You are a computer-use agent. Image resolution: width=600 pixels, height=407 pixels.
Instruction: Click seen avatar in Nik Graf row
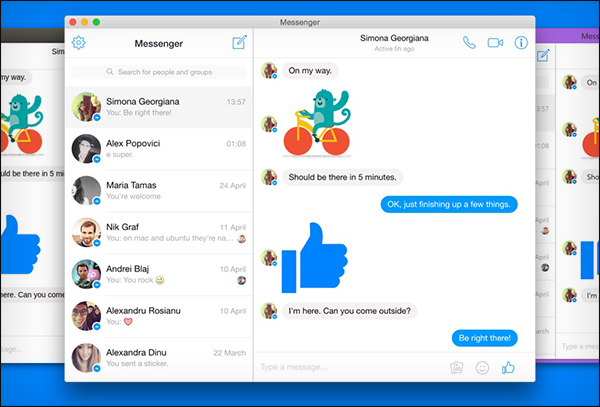[241, 239]
